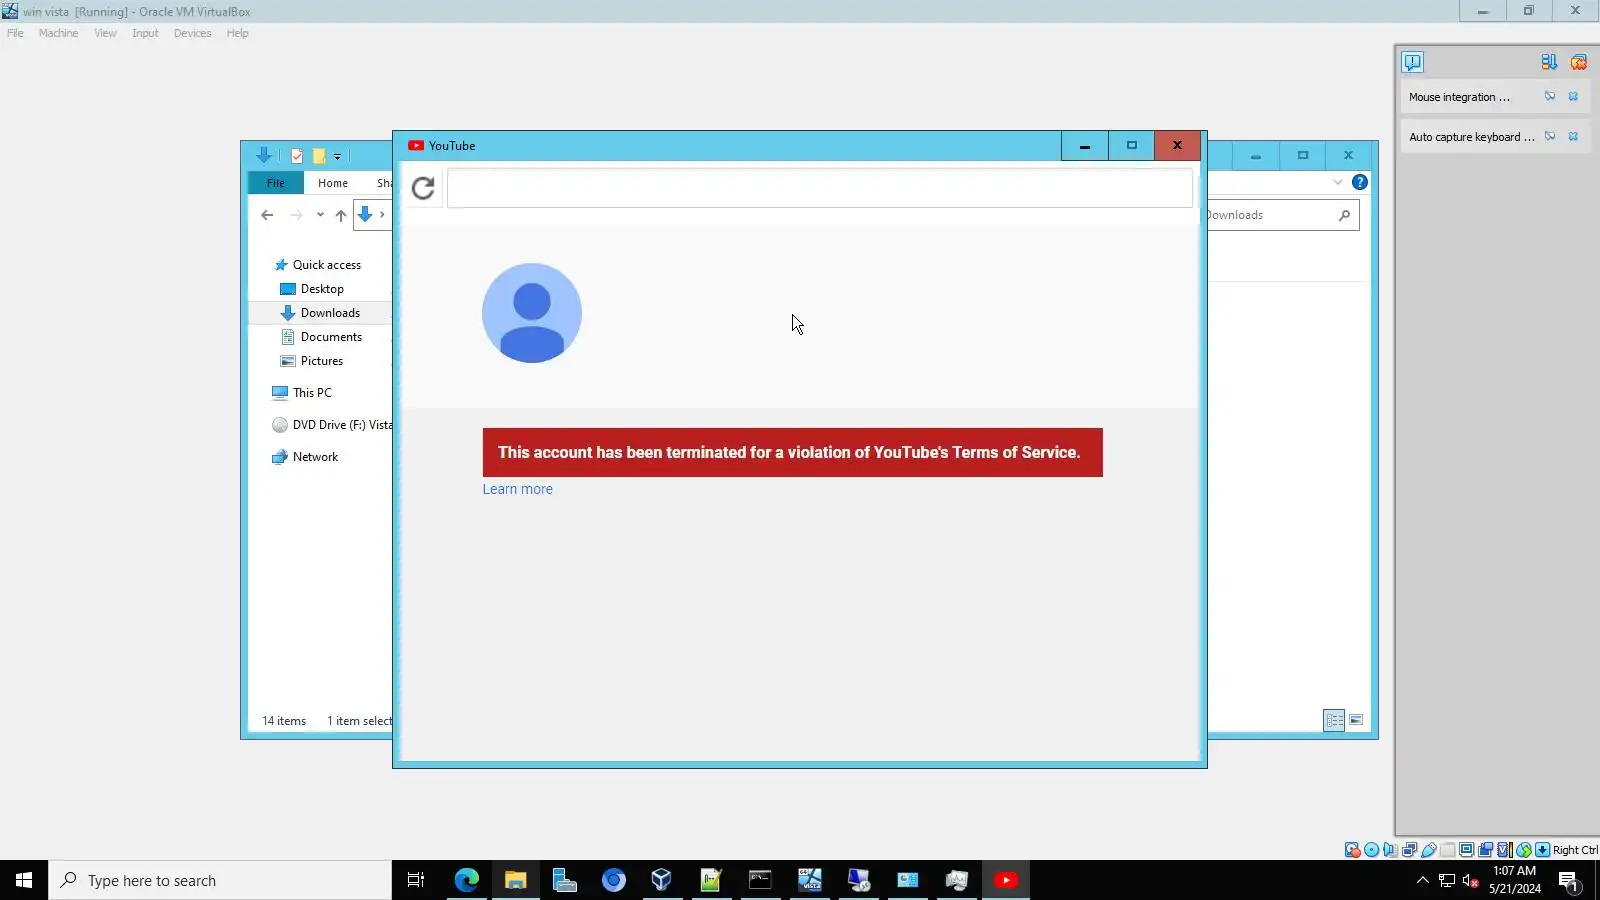Click the VirtualBox CPU/virtualization status indicator

(x=1505, y=850)
